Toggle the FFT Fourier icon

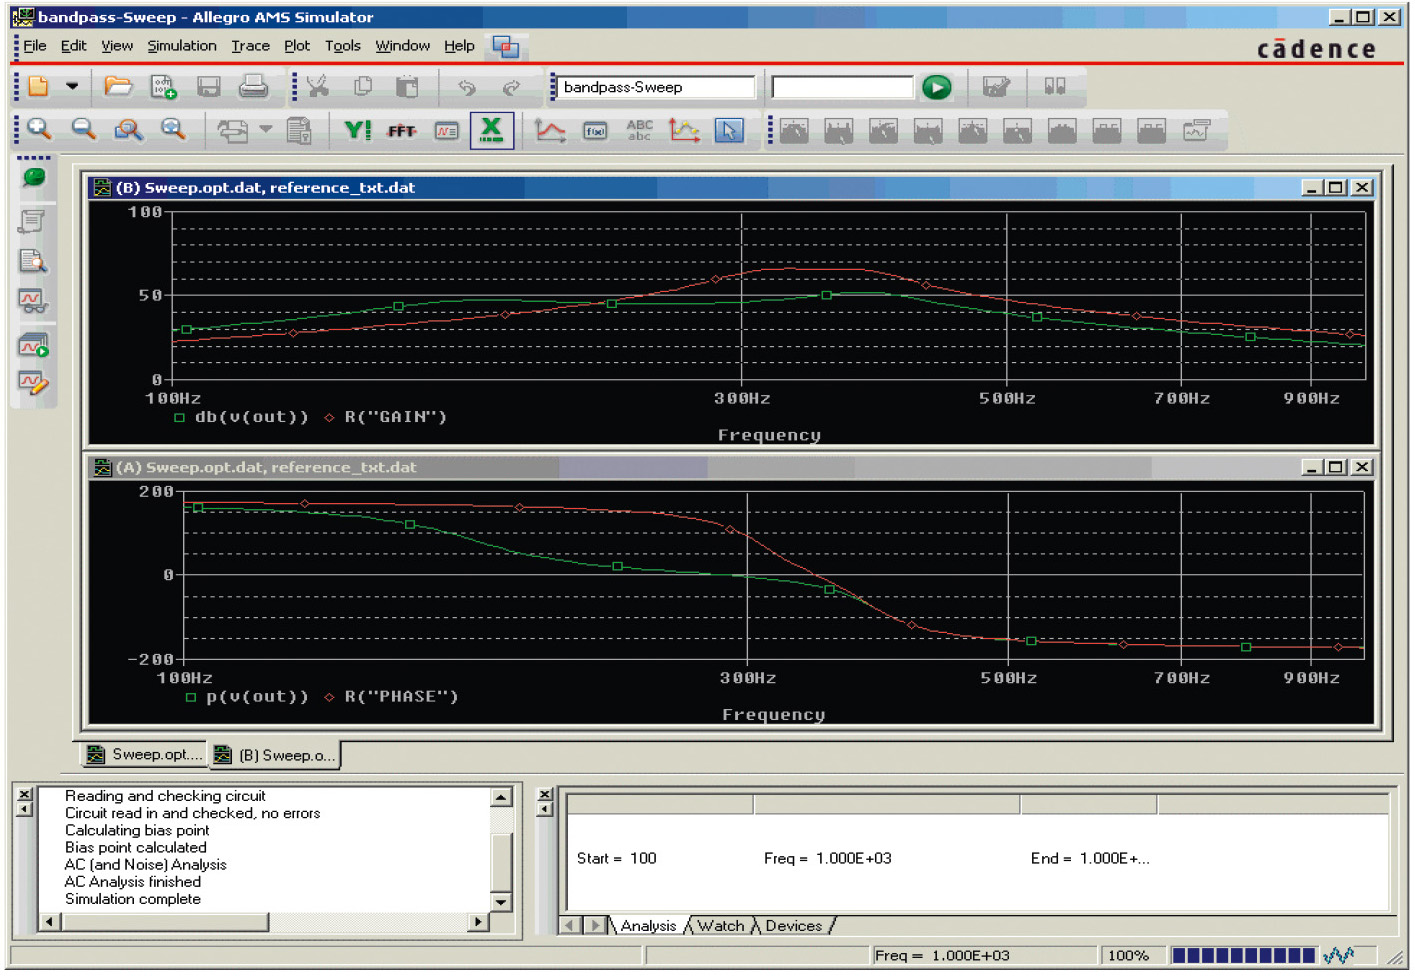[402, 130]
